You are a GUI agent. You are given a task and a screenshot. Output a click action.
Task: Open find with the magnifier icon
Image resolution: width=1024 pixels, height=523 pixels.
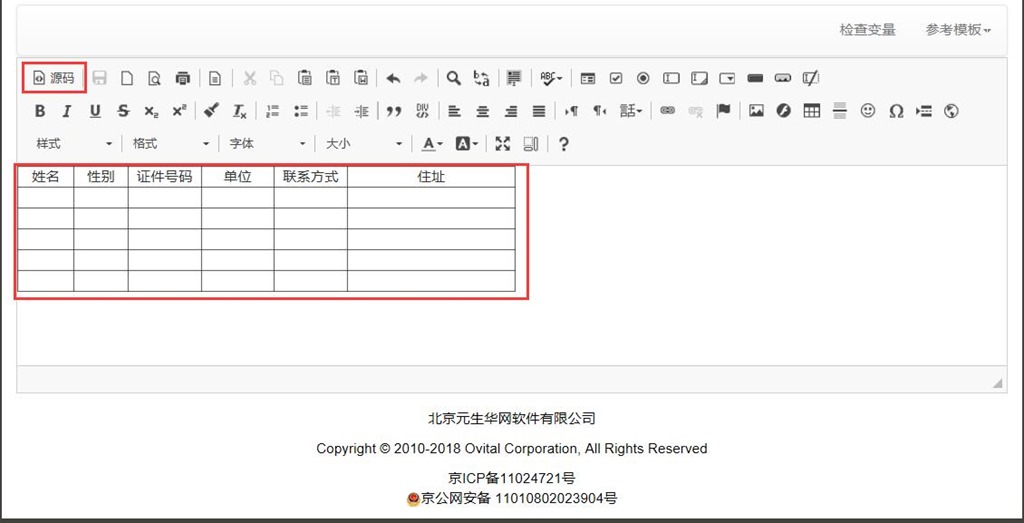pos(453,78)
